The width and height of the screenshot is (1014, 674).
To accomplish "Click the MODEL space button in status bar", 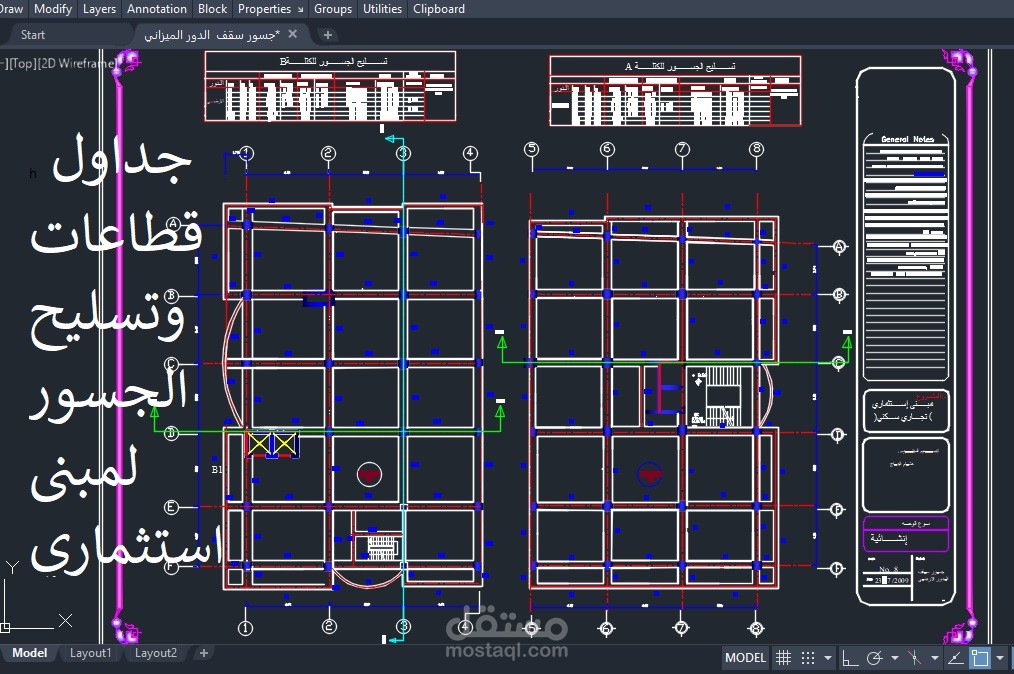I will click(745, 658).
